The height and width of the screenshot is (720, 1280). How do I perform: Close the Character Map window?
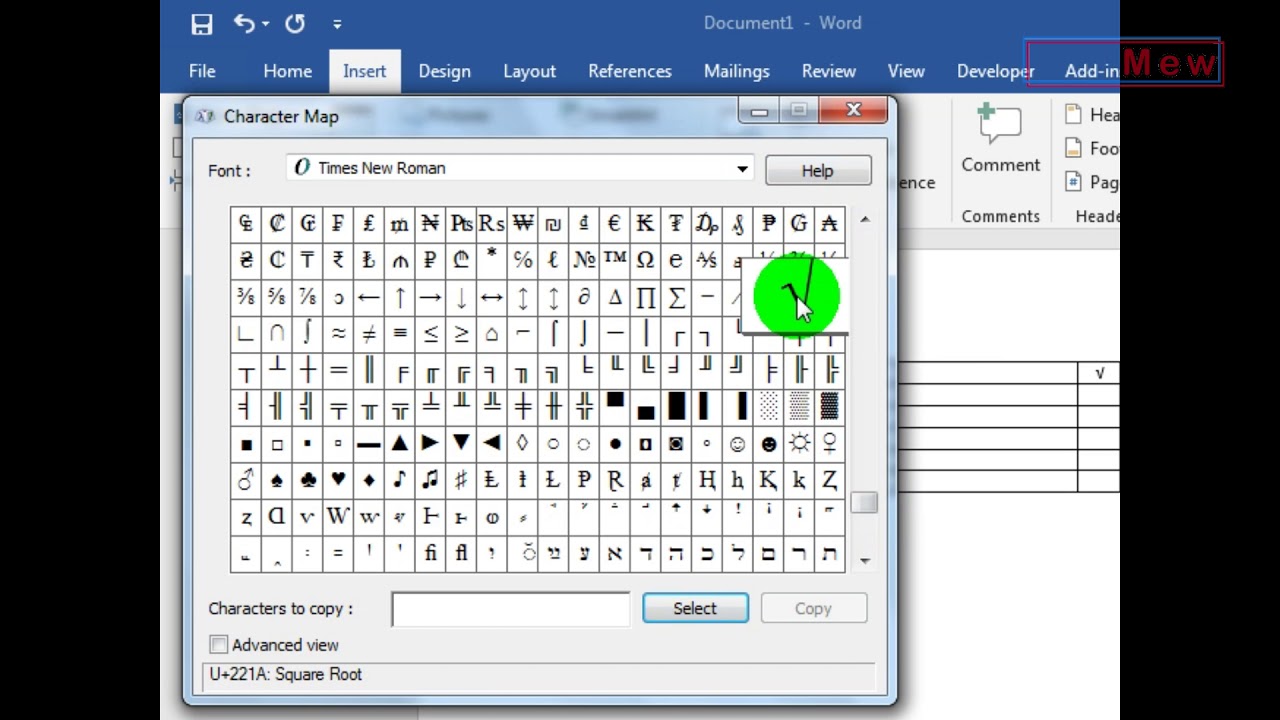click(853, 110)
